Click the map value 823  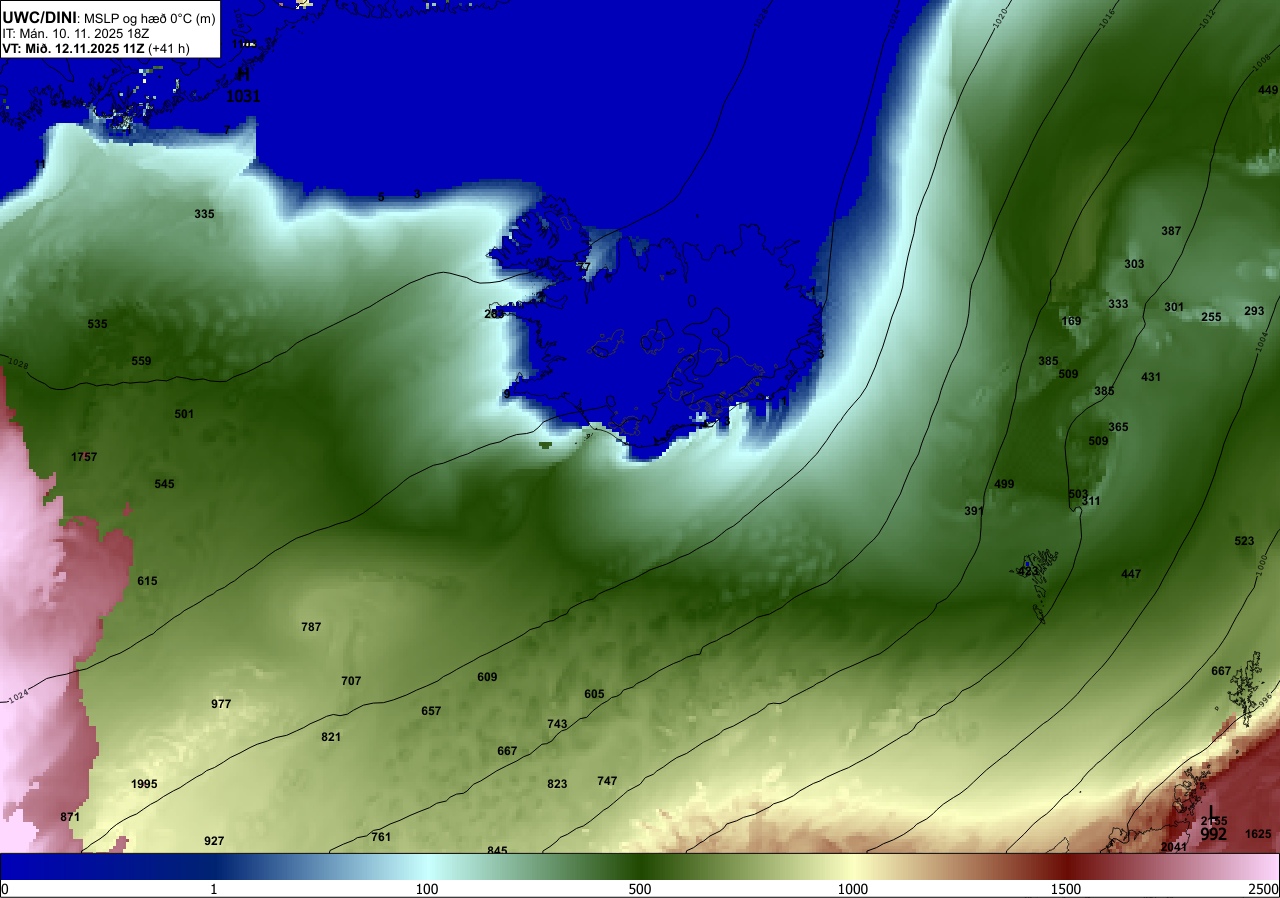click(x=557, y=784)
